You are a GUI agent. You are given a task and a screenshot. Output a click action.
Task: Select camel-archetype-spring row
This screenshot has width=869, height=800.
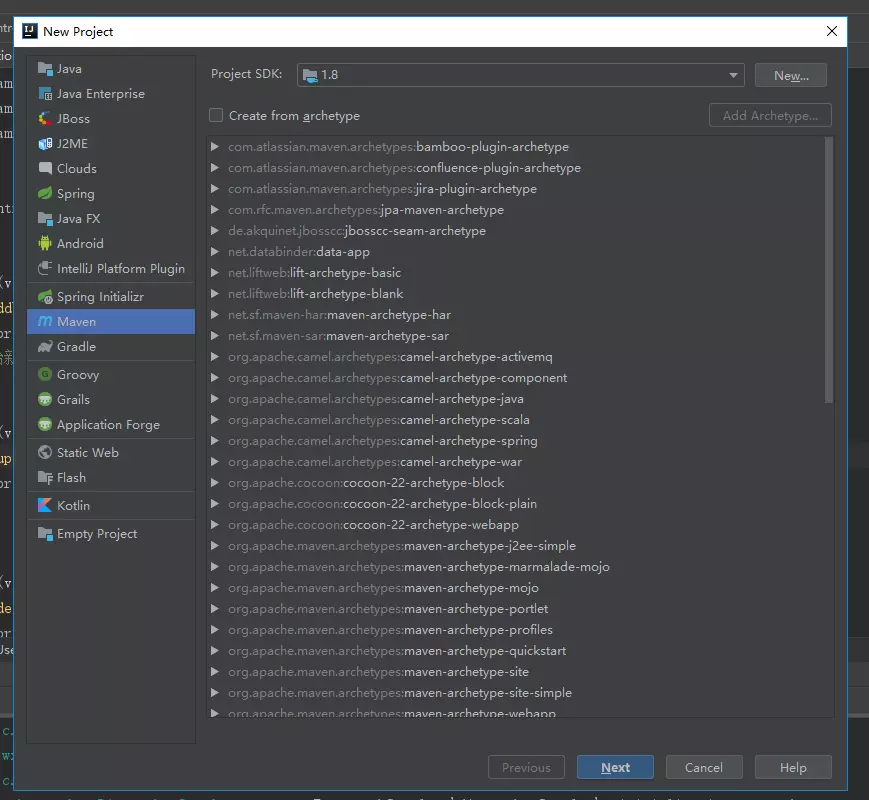coord(517,441)
